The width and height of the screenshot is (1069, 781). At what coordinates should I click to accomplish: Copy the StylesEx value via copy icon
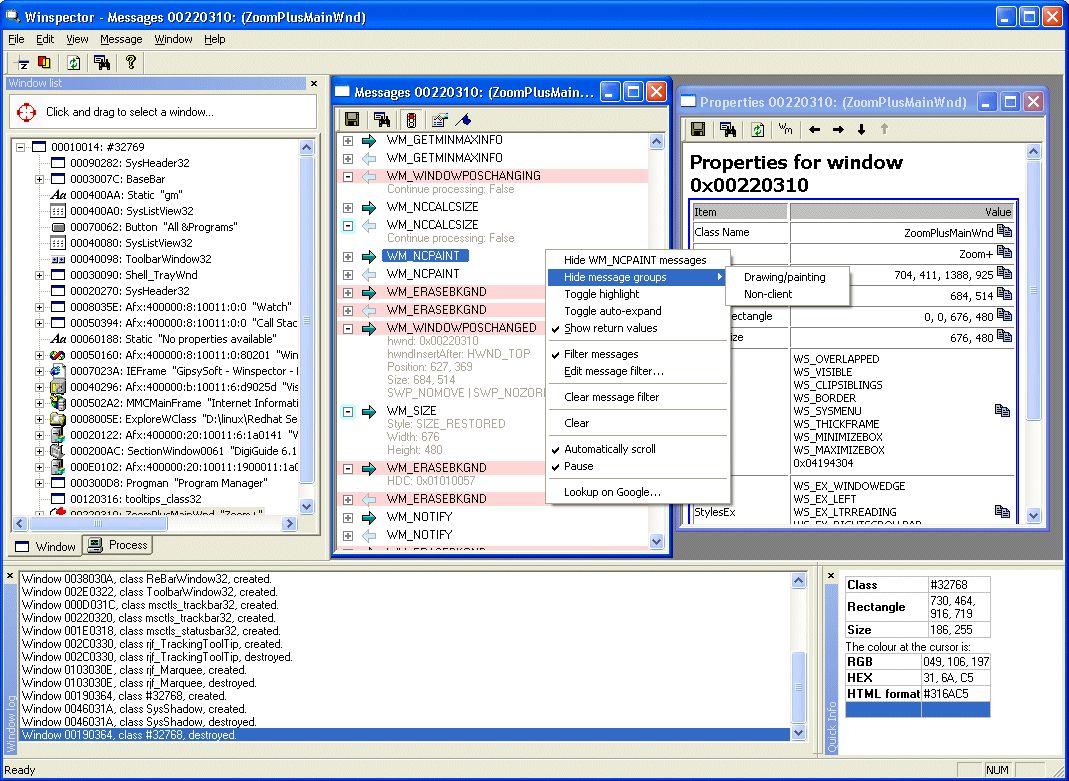pos(1002,511)
